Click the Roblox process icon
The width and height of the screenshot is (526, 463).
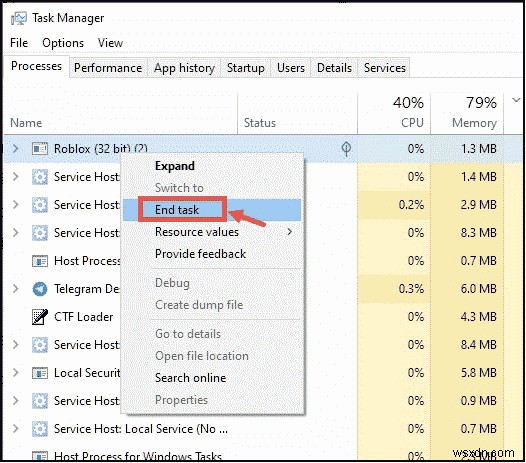[40, 149]
